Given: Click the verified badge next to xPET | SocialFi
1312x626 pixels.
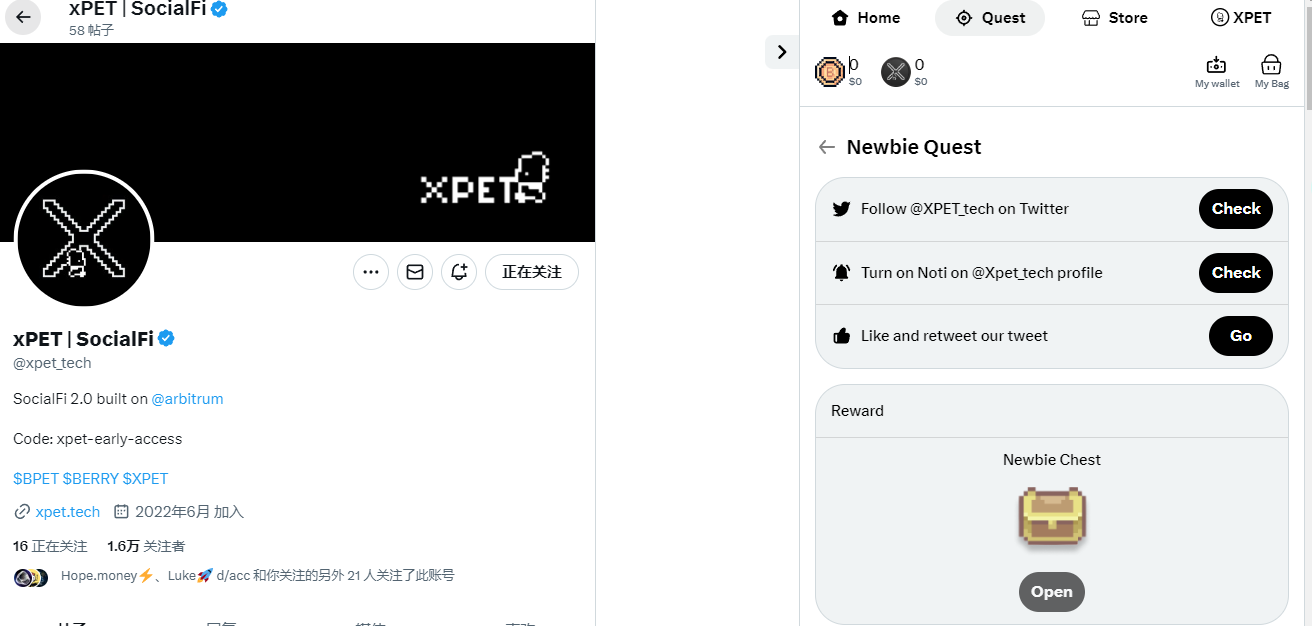Looking at the screenshot, I should coord(165,338).
